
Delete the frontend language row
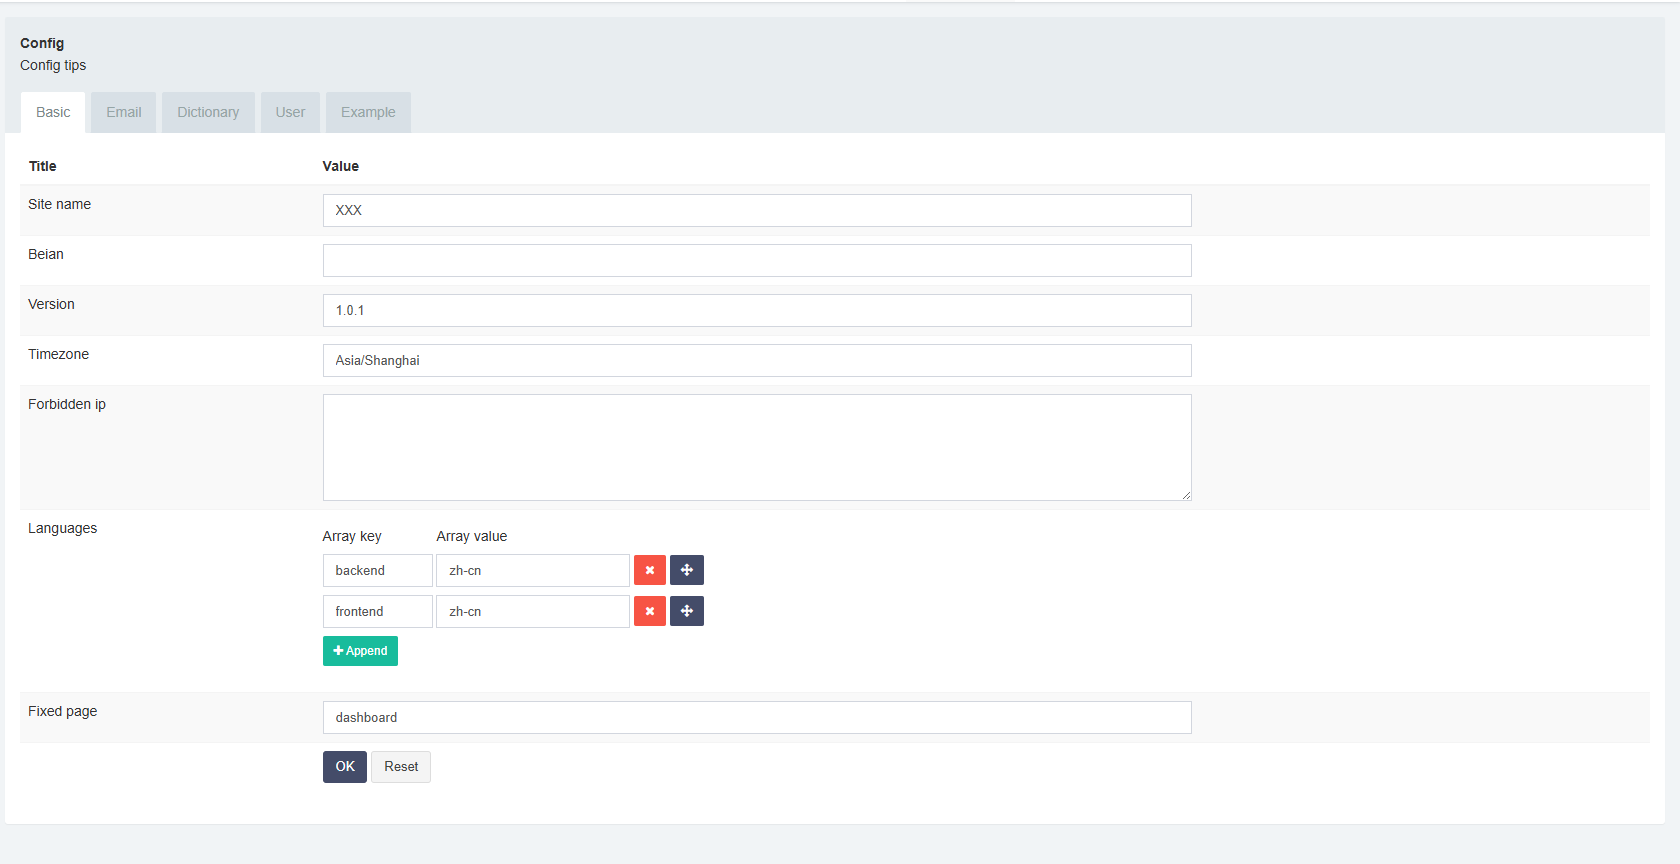pos(649,611)
